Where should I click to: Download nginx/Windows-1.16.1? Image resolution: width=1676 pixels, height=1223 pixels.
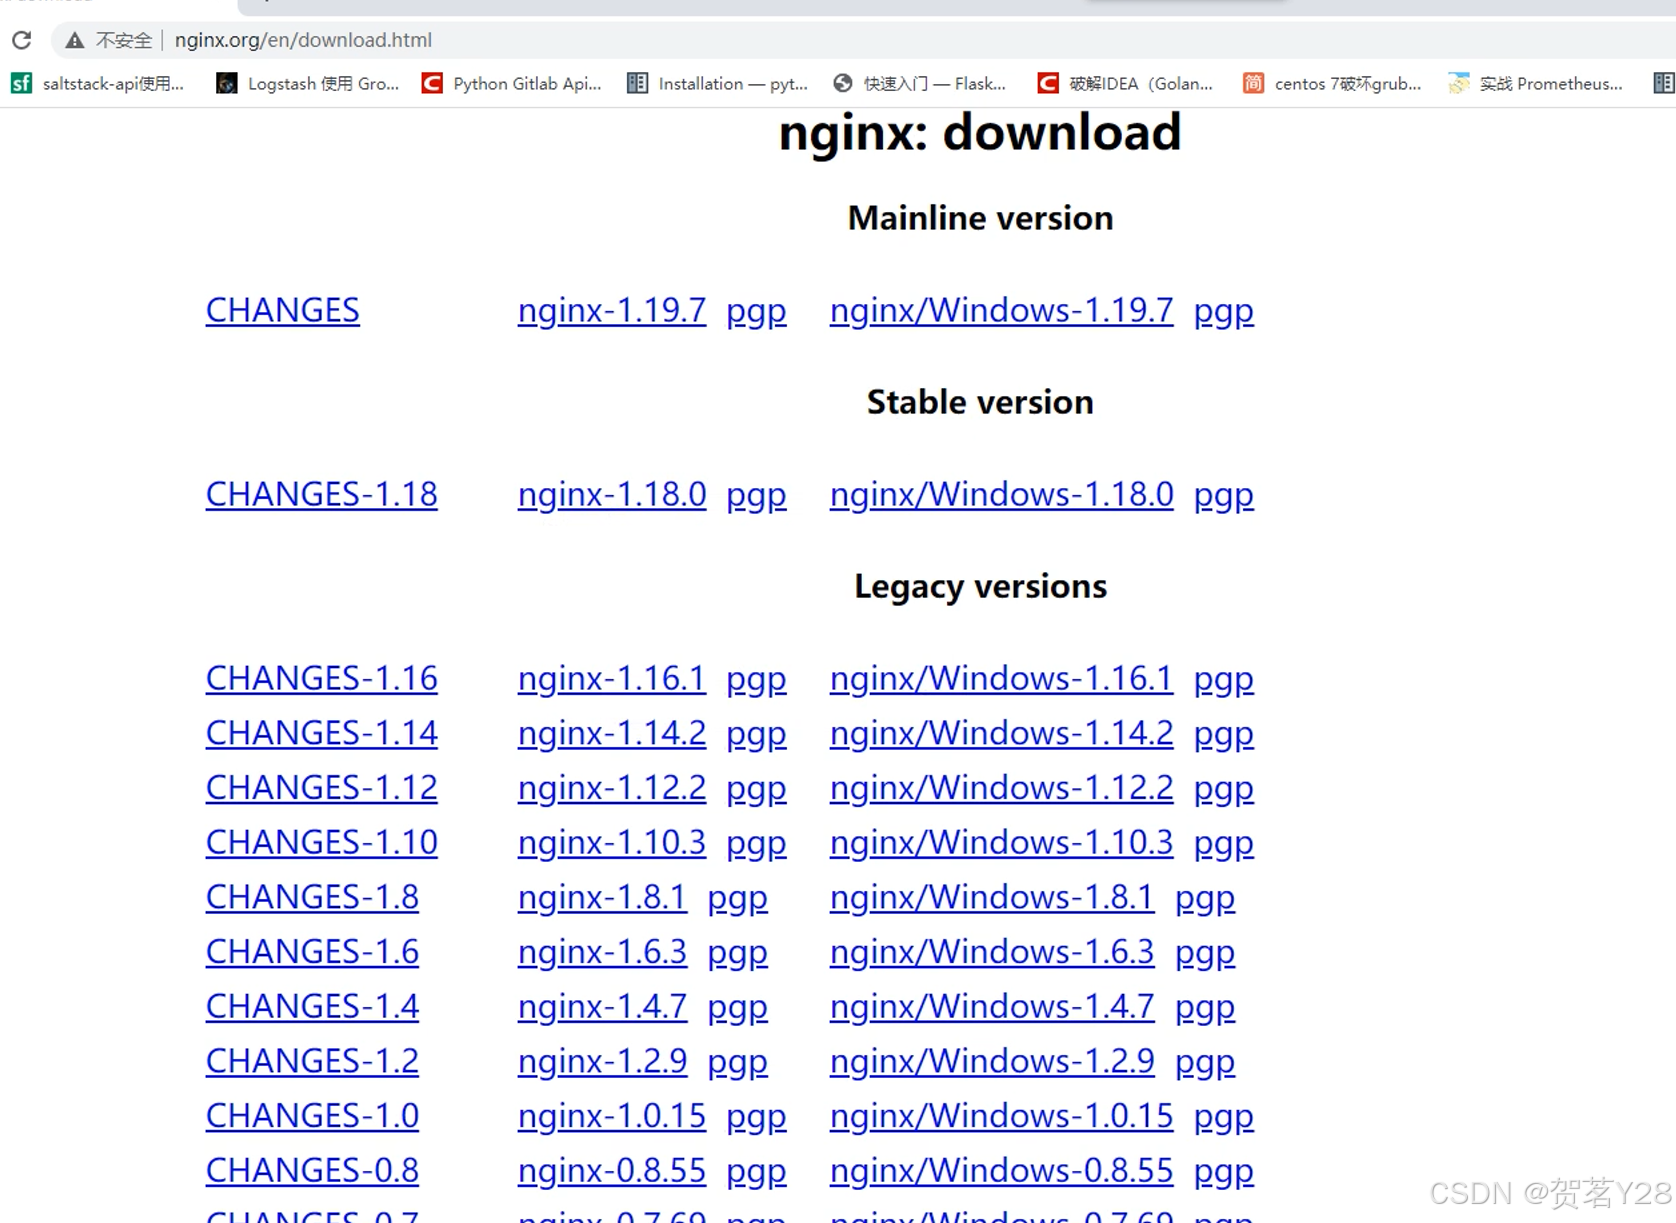tap(1001, 678)
